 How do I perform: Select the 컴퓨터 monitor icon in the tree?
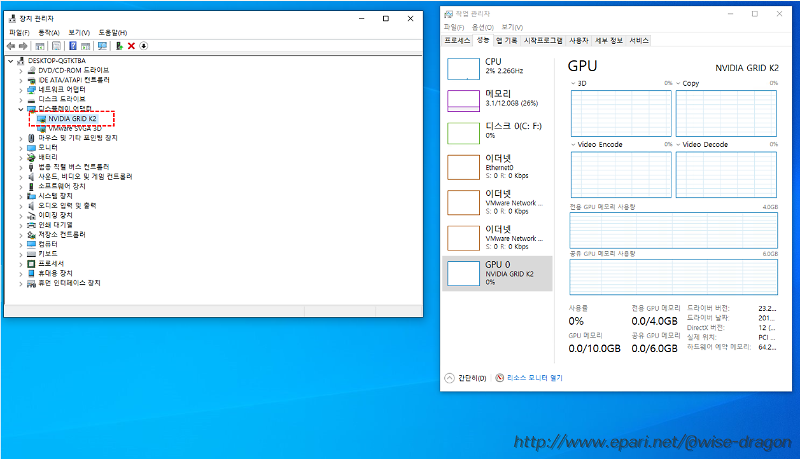tap(31, 244)
